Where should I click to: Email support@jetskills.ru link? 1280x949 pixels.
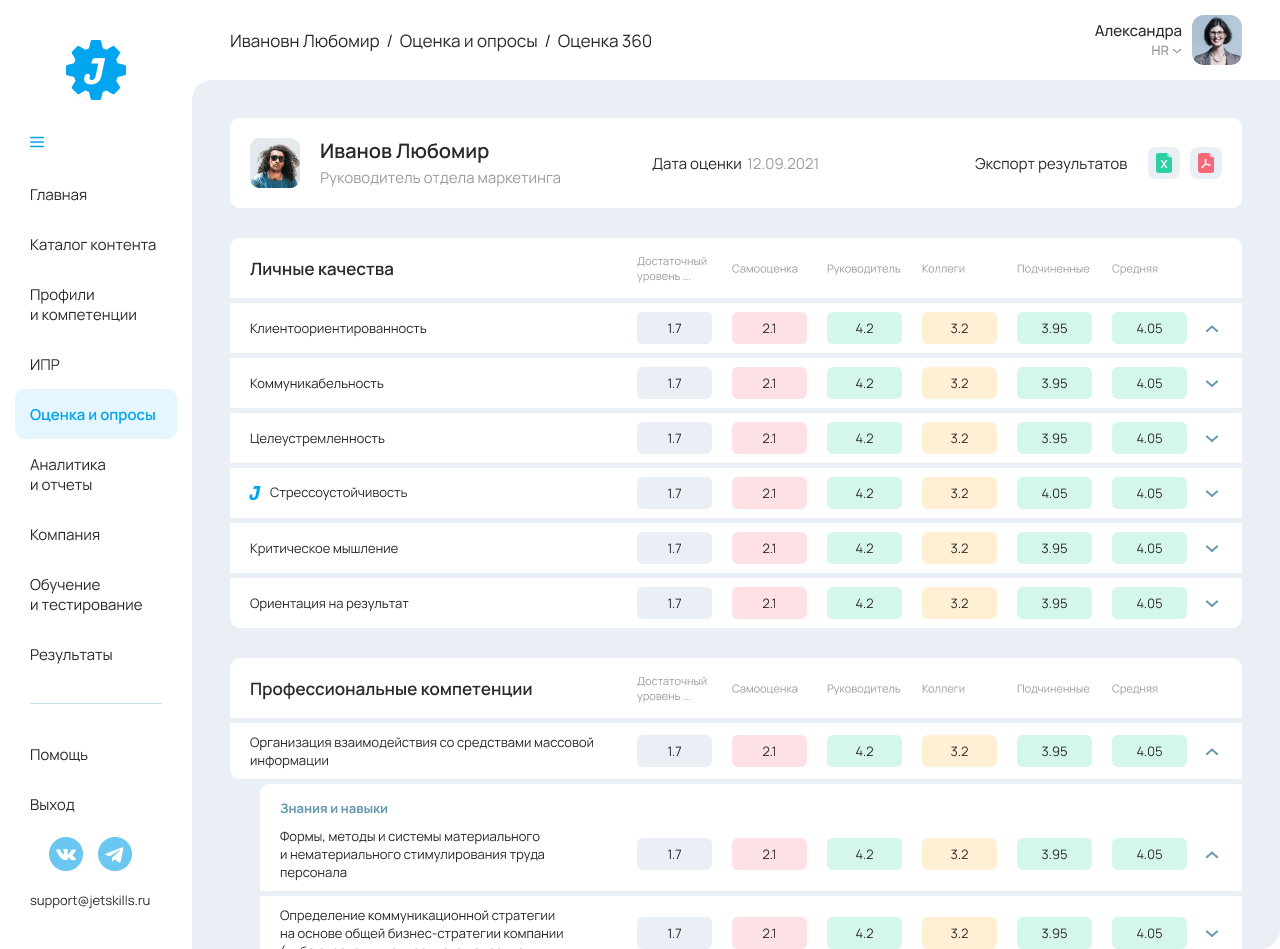pyautogui.click(x=90, y=900)
